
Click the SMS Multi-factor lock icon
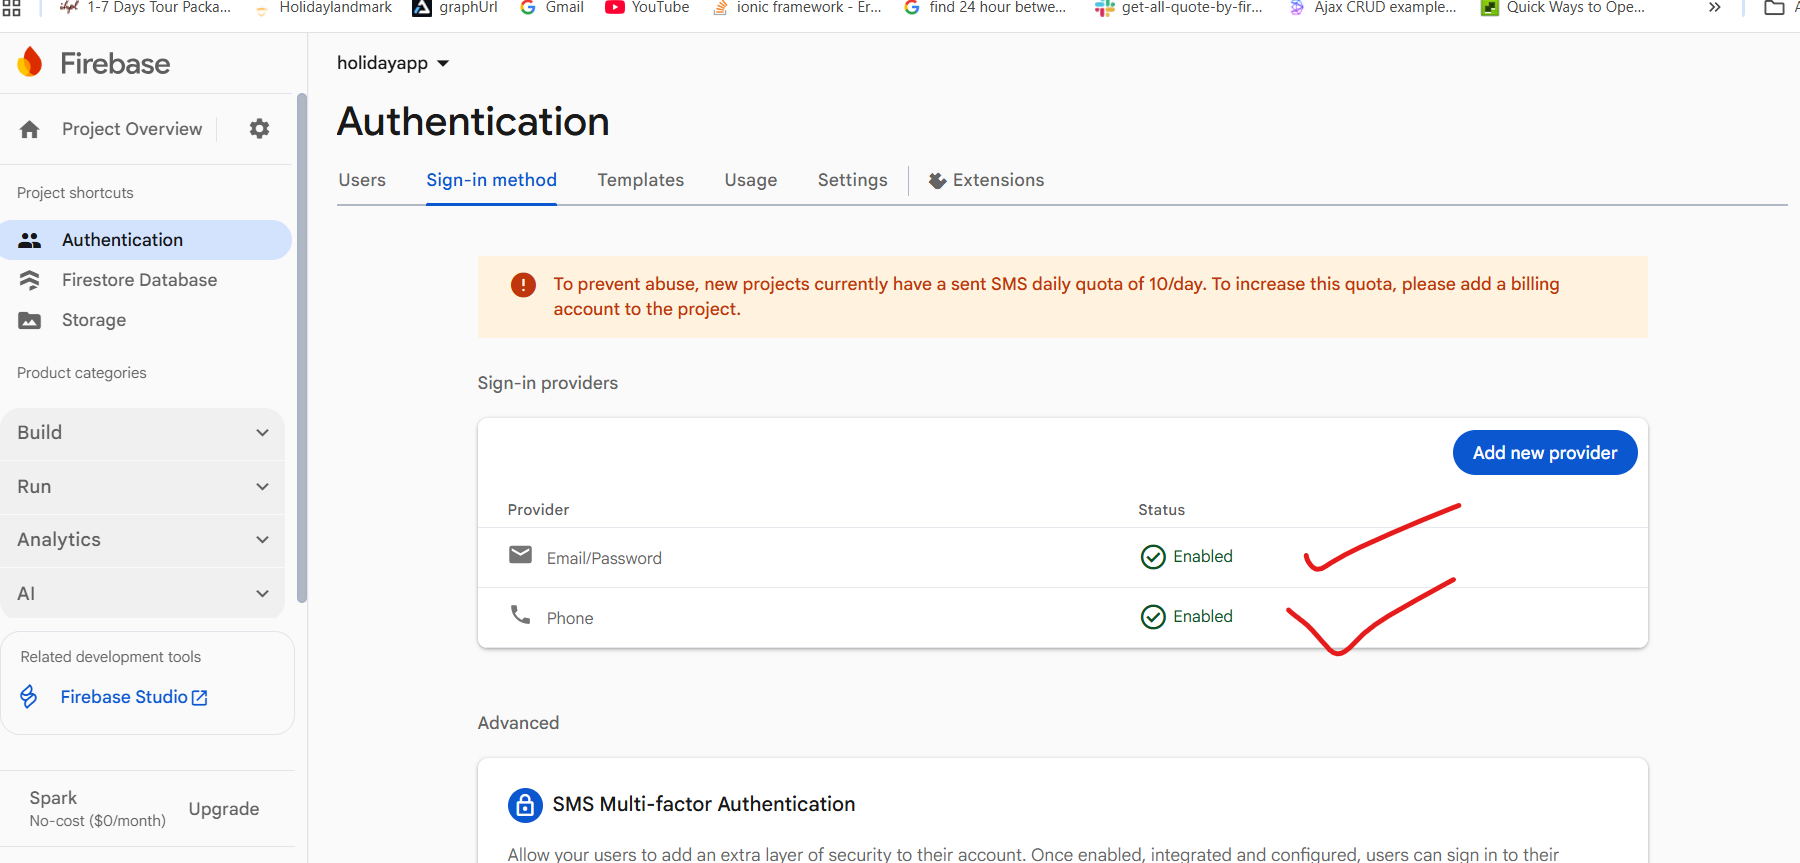click(x=525, y=805)
